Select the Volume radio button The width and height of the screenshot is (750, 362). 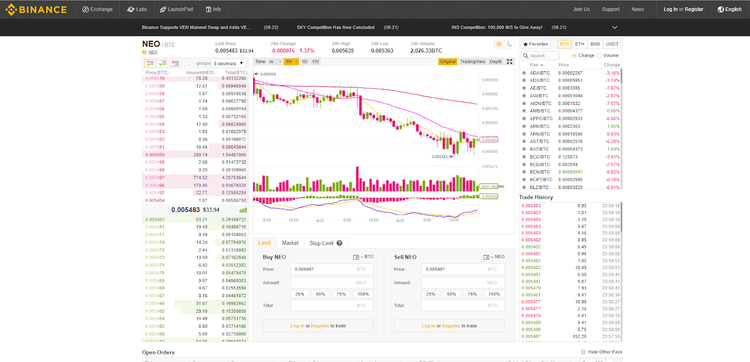click(599, 55)
